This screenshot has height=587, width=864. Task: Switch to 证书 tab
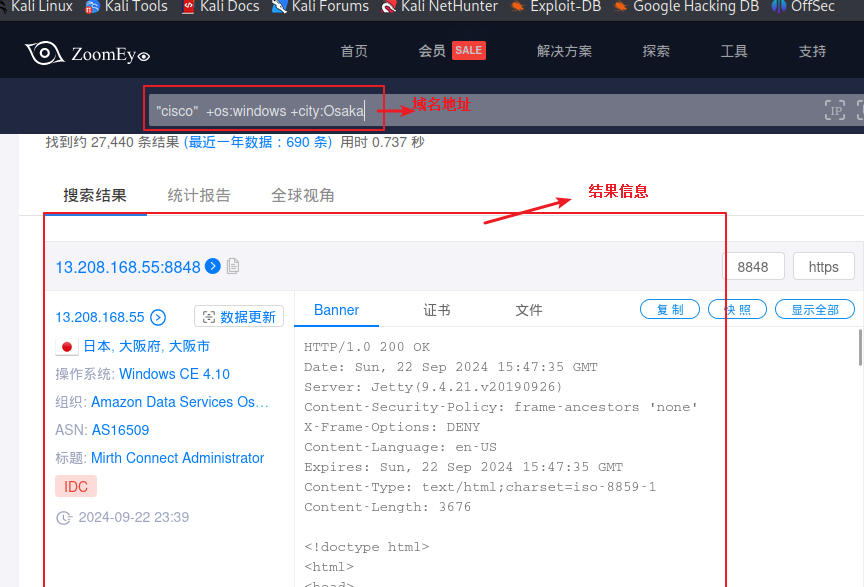pos(437,310)
